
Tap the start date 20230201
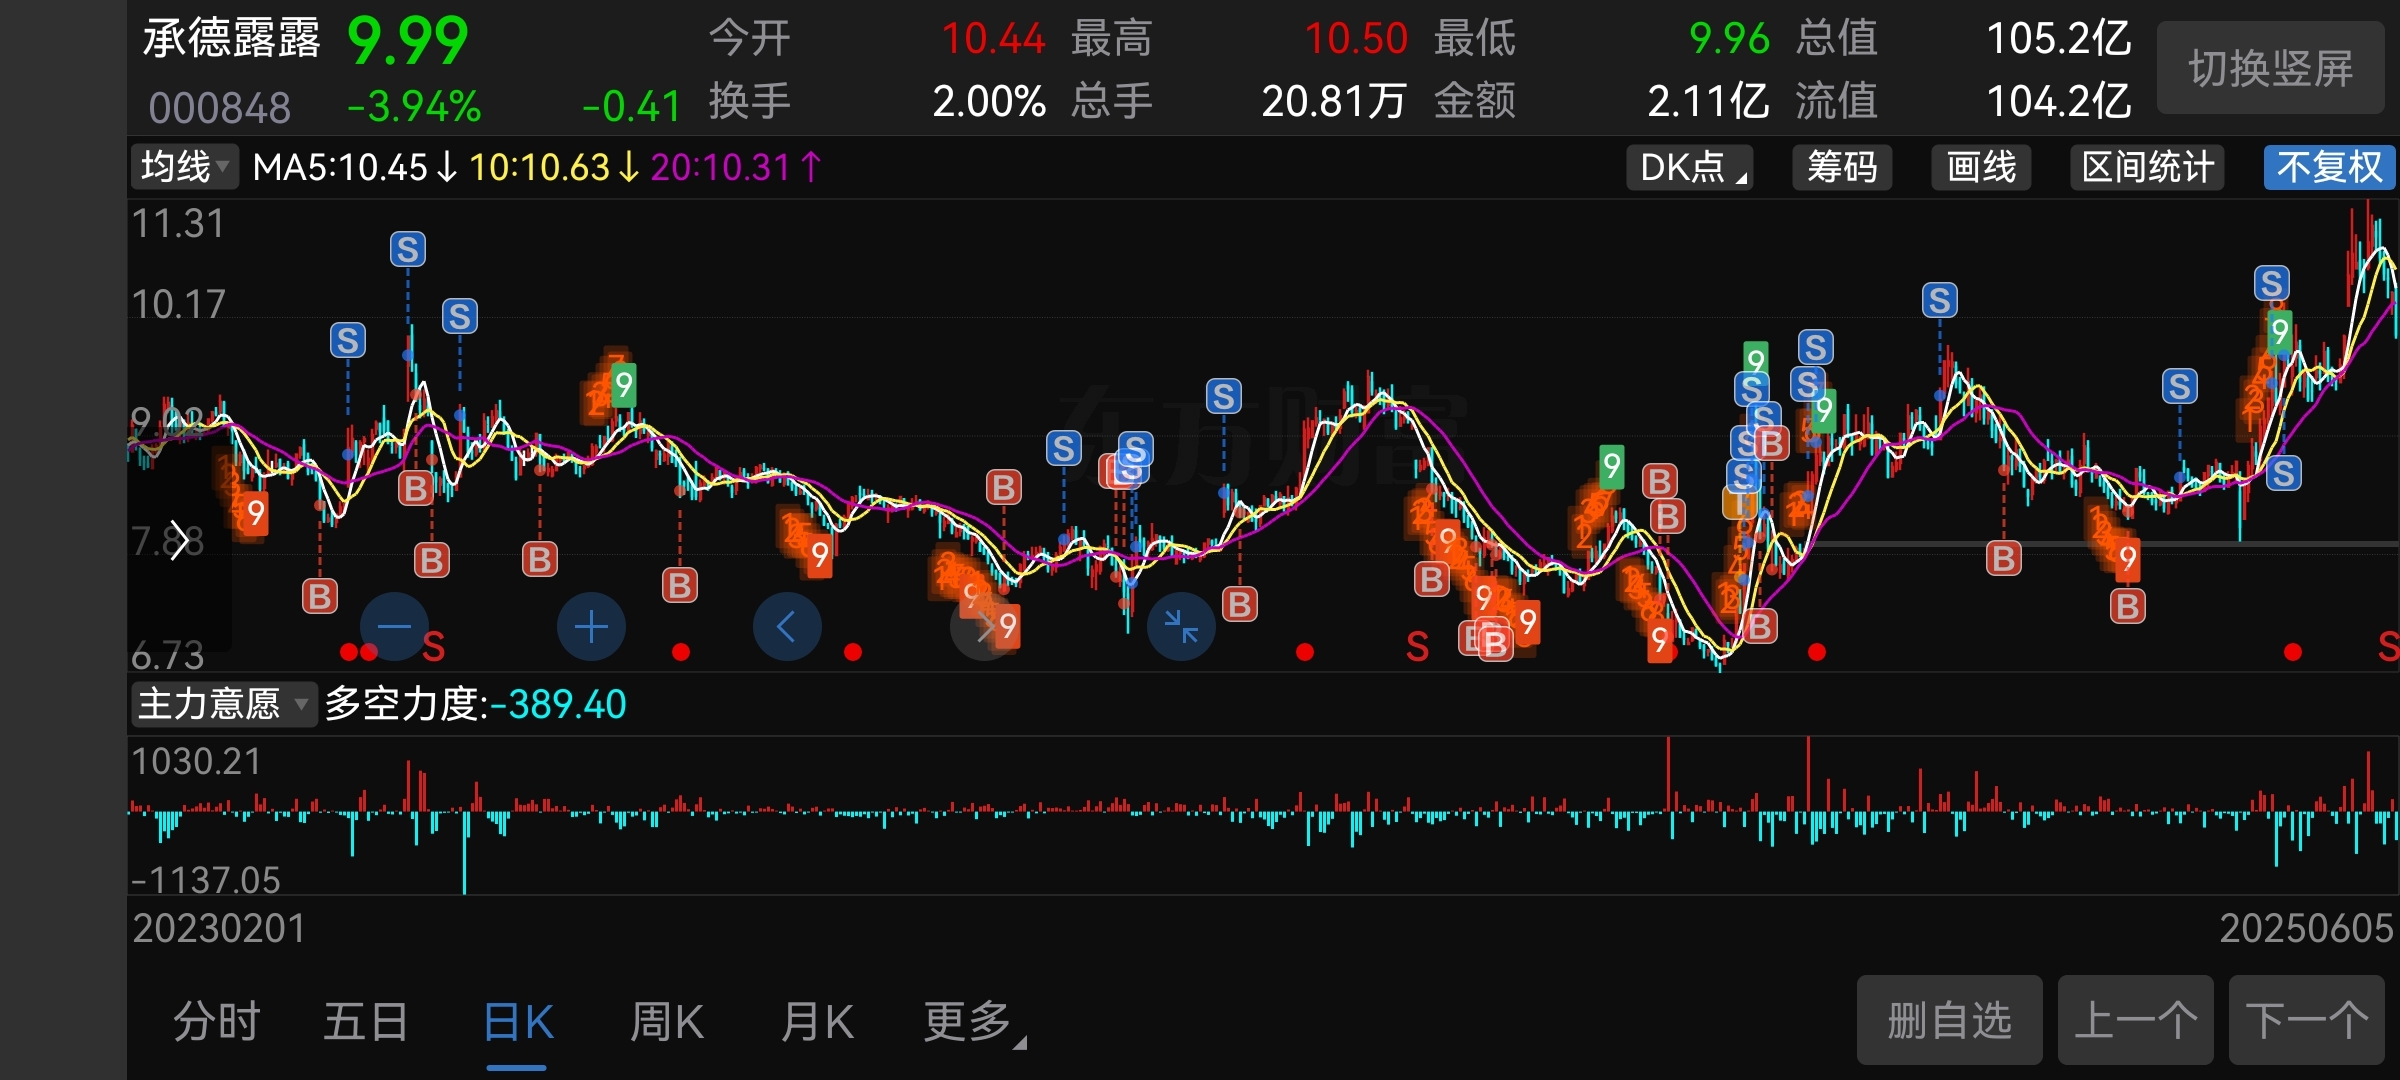point(219,929)
